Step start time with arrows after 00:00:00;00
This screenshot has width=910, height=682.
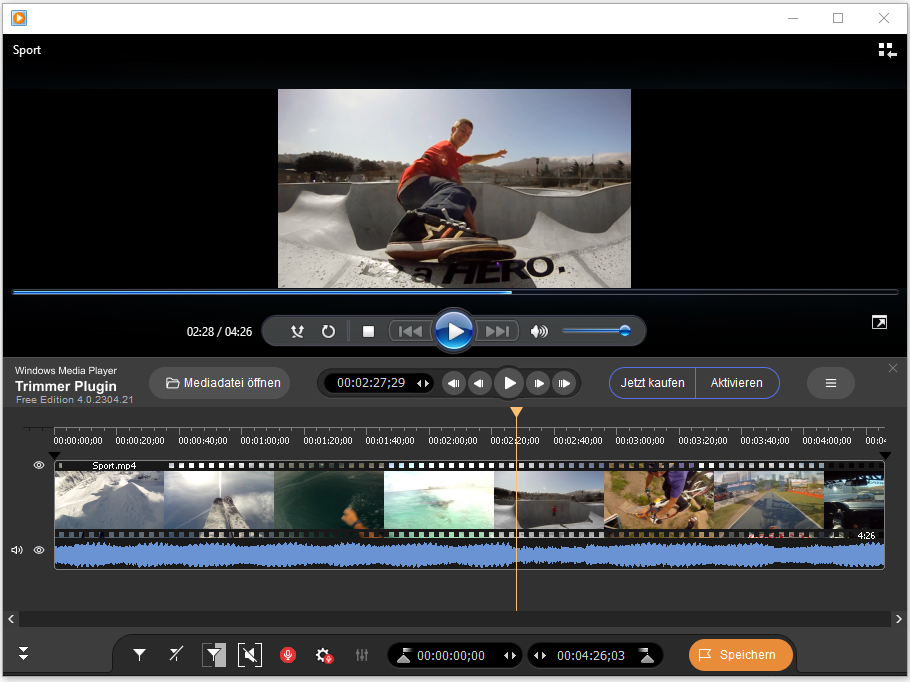(510, 655)
